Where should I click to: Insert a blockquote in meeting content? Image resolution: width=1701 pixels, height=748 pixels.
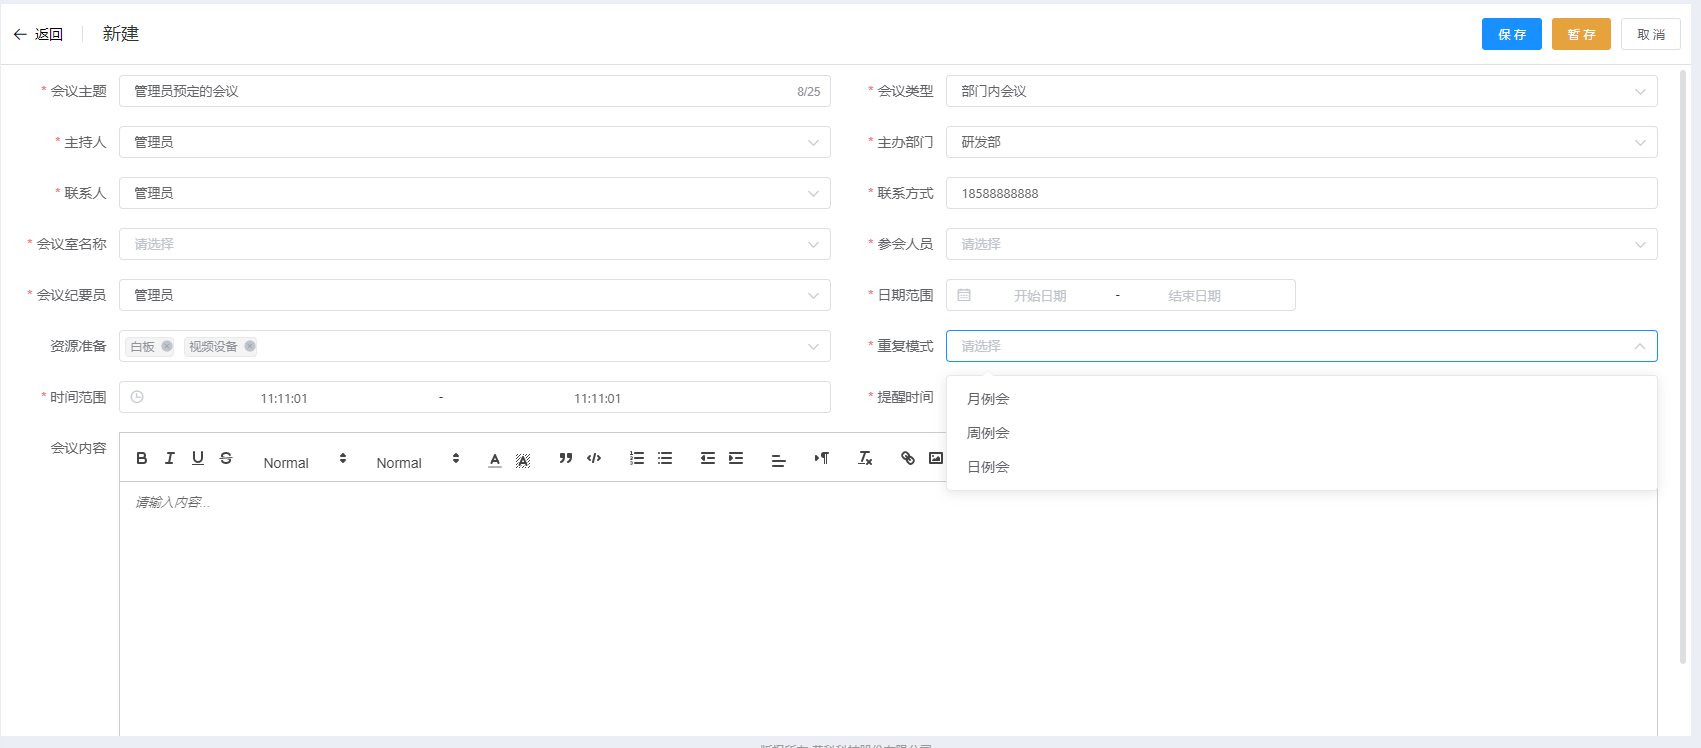tap(566, 458)
